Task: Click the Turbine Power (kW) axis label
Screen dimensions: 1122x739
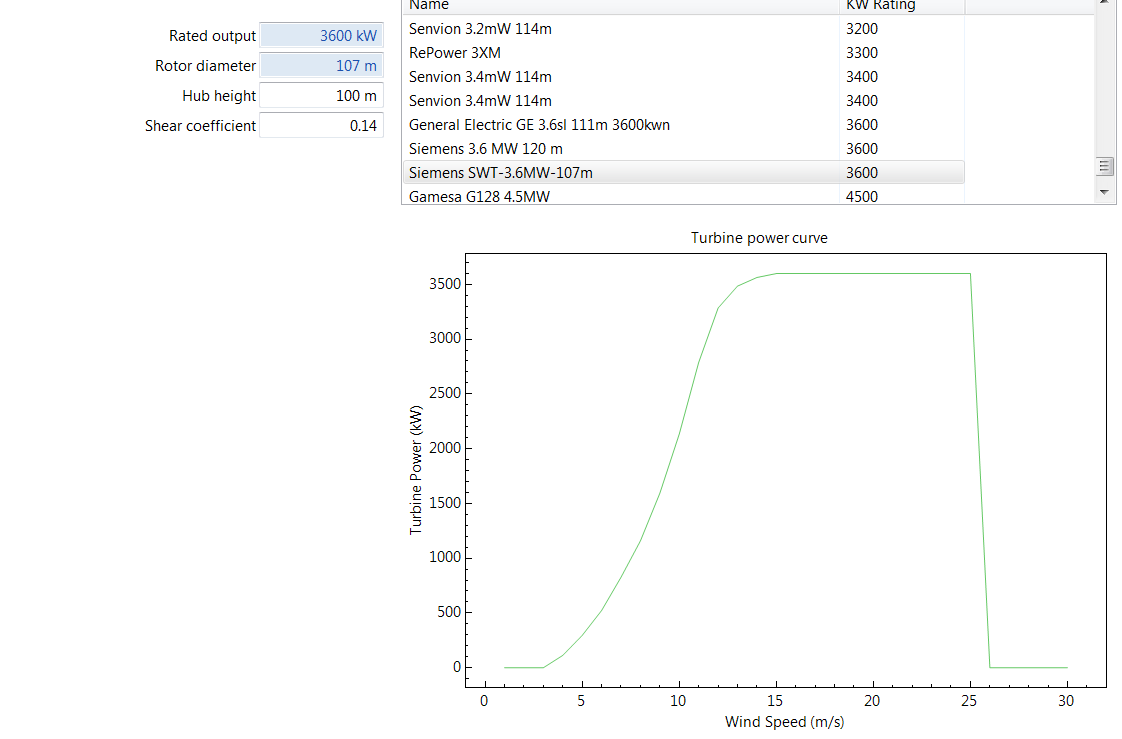Action: pos(416,469)
